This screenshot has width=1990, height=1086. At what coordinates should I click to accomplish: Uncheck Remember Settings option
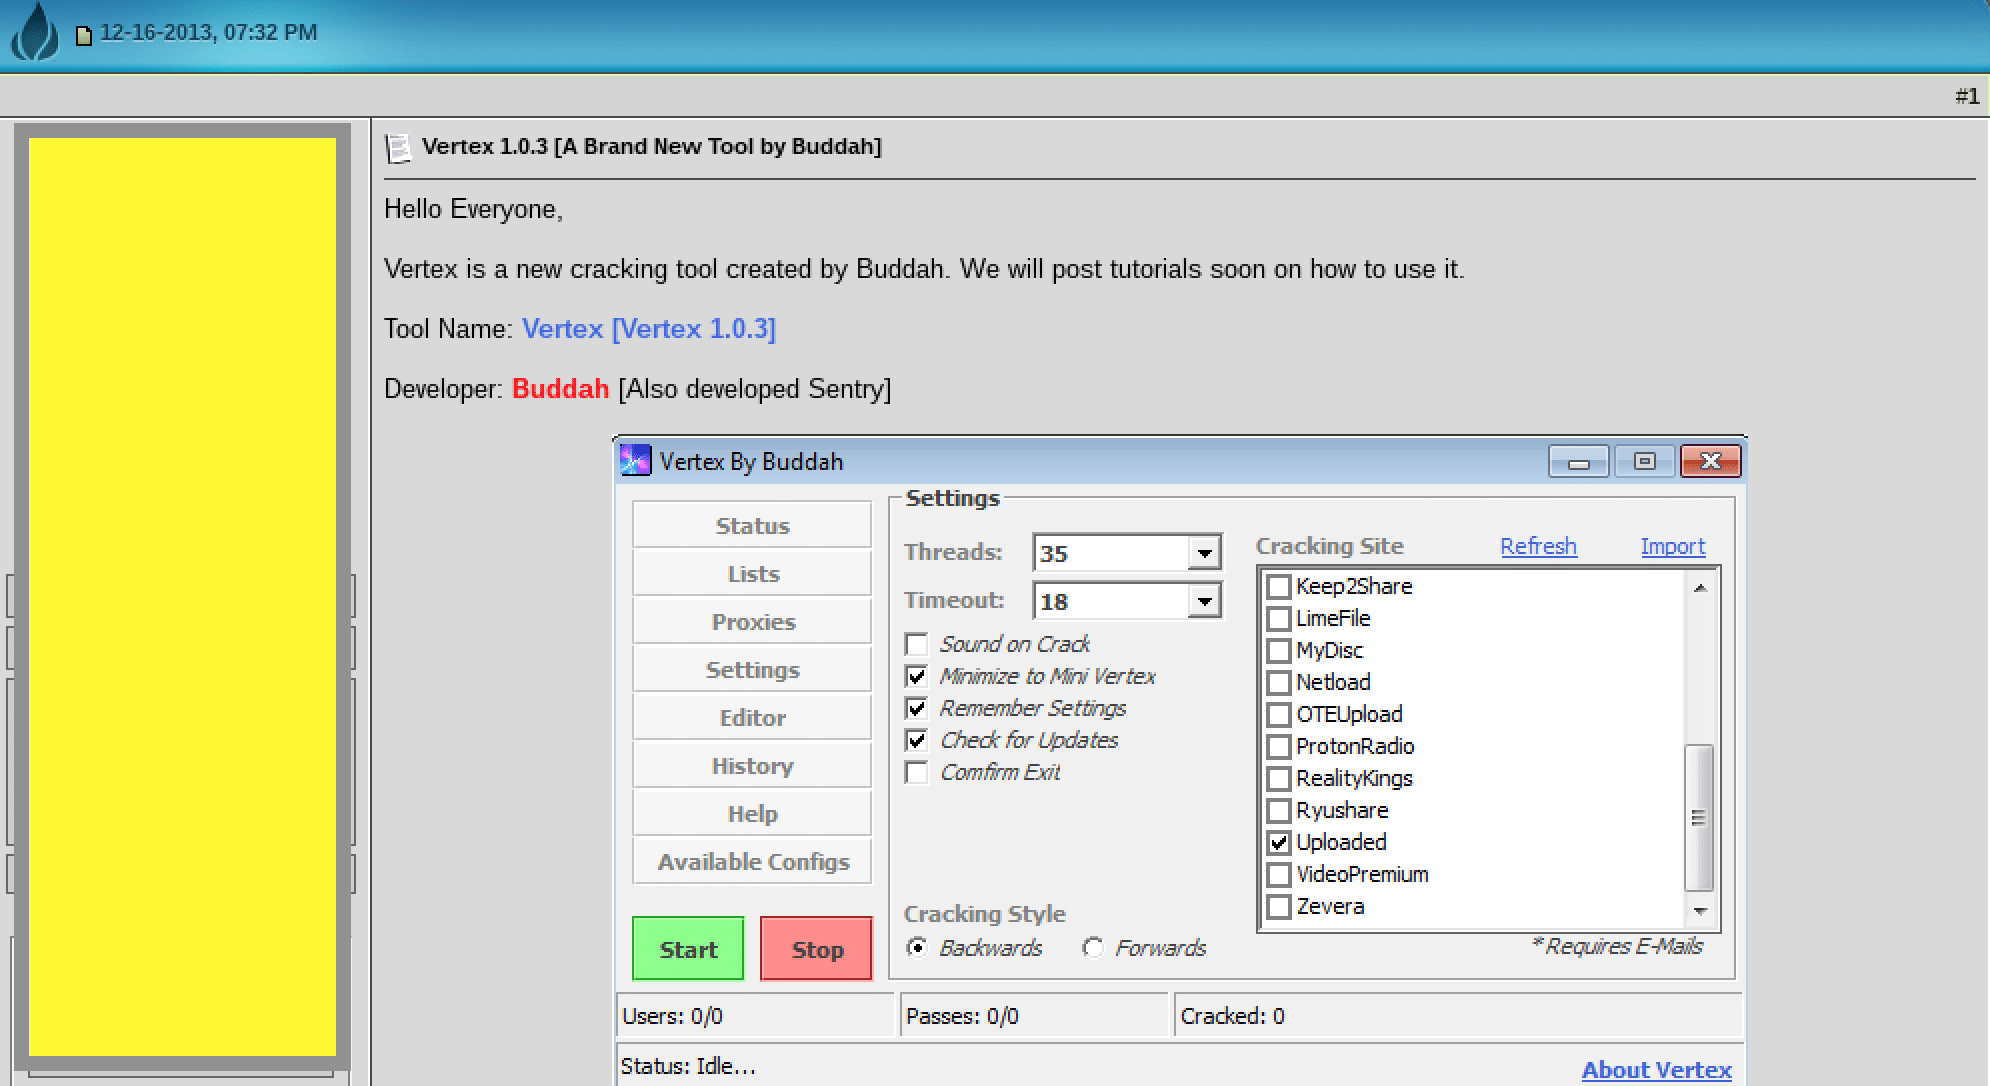click(916, 708)
